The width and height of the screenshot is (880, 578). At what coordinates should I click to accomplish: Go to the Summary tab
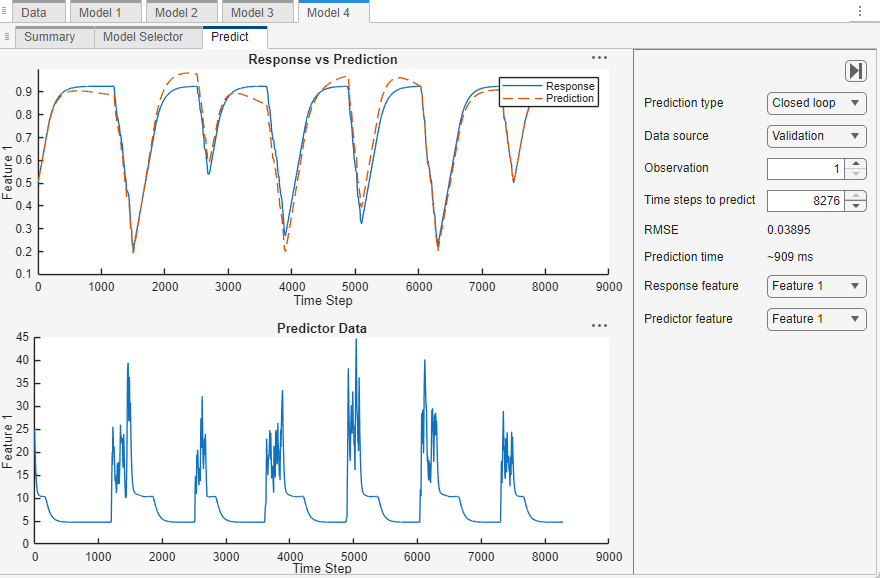(x=49, y=37)
